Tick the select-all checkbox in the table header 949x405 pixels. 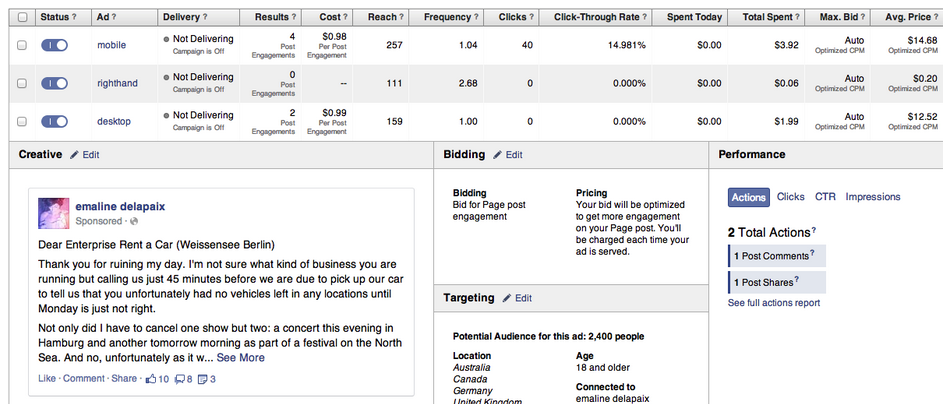22,17
